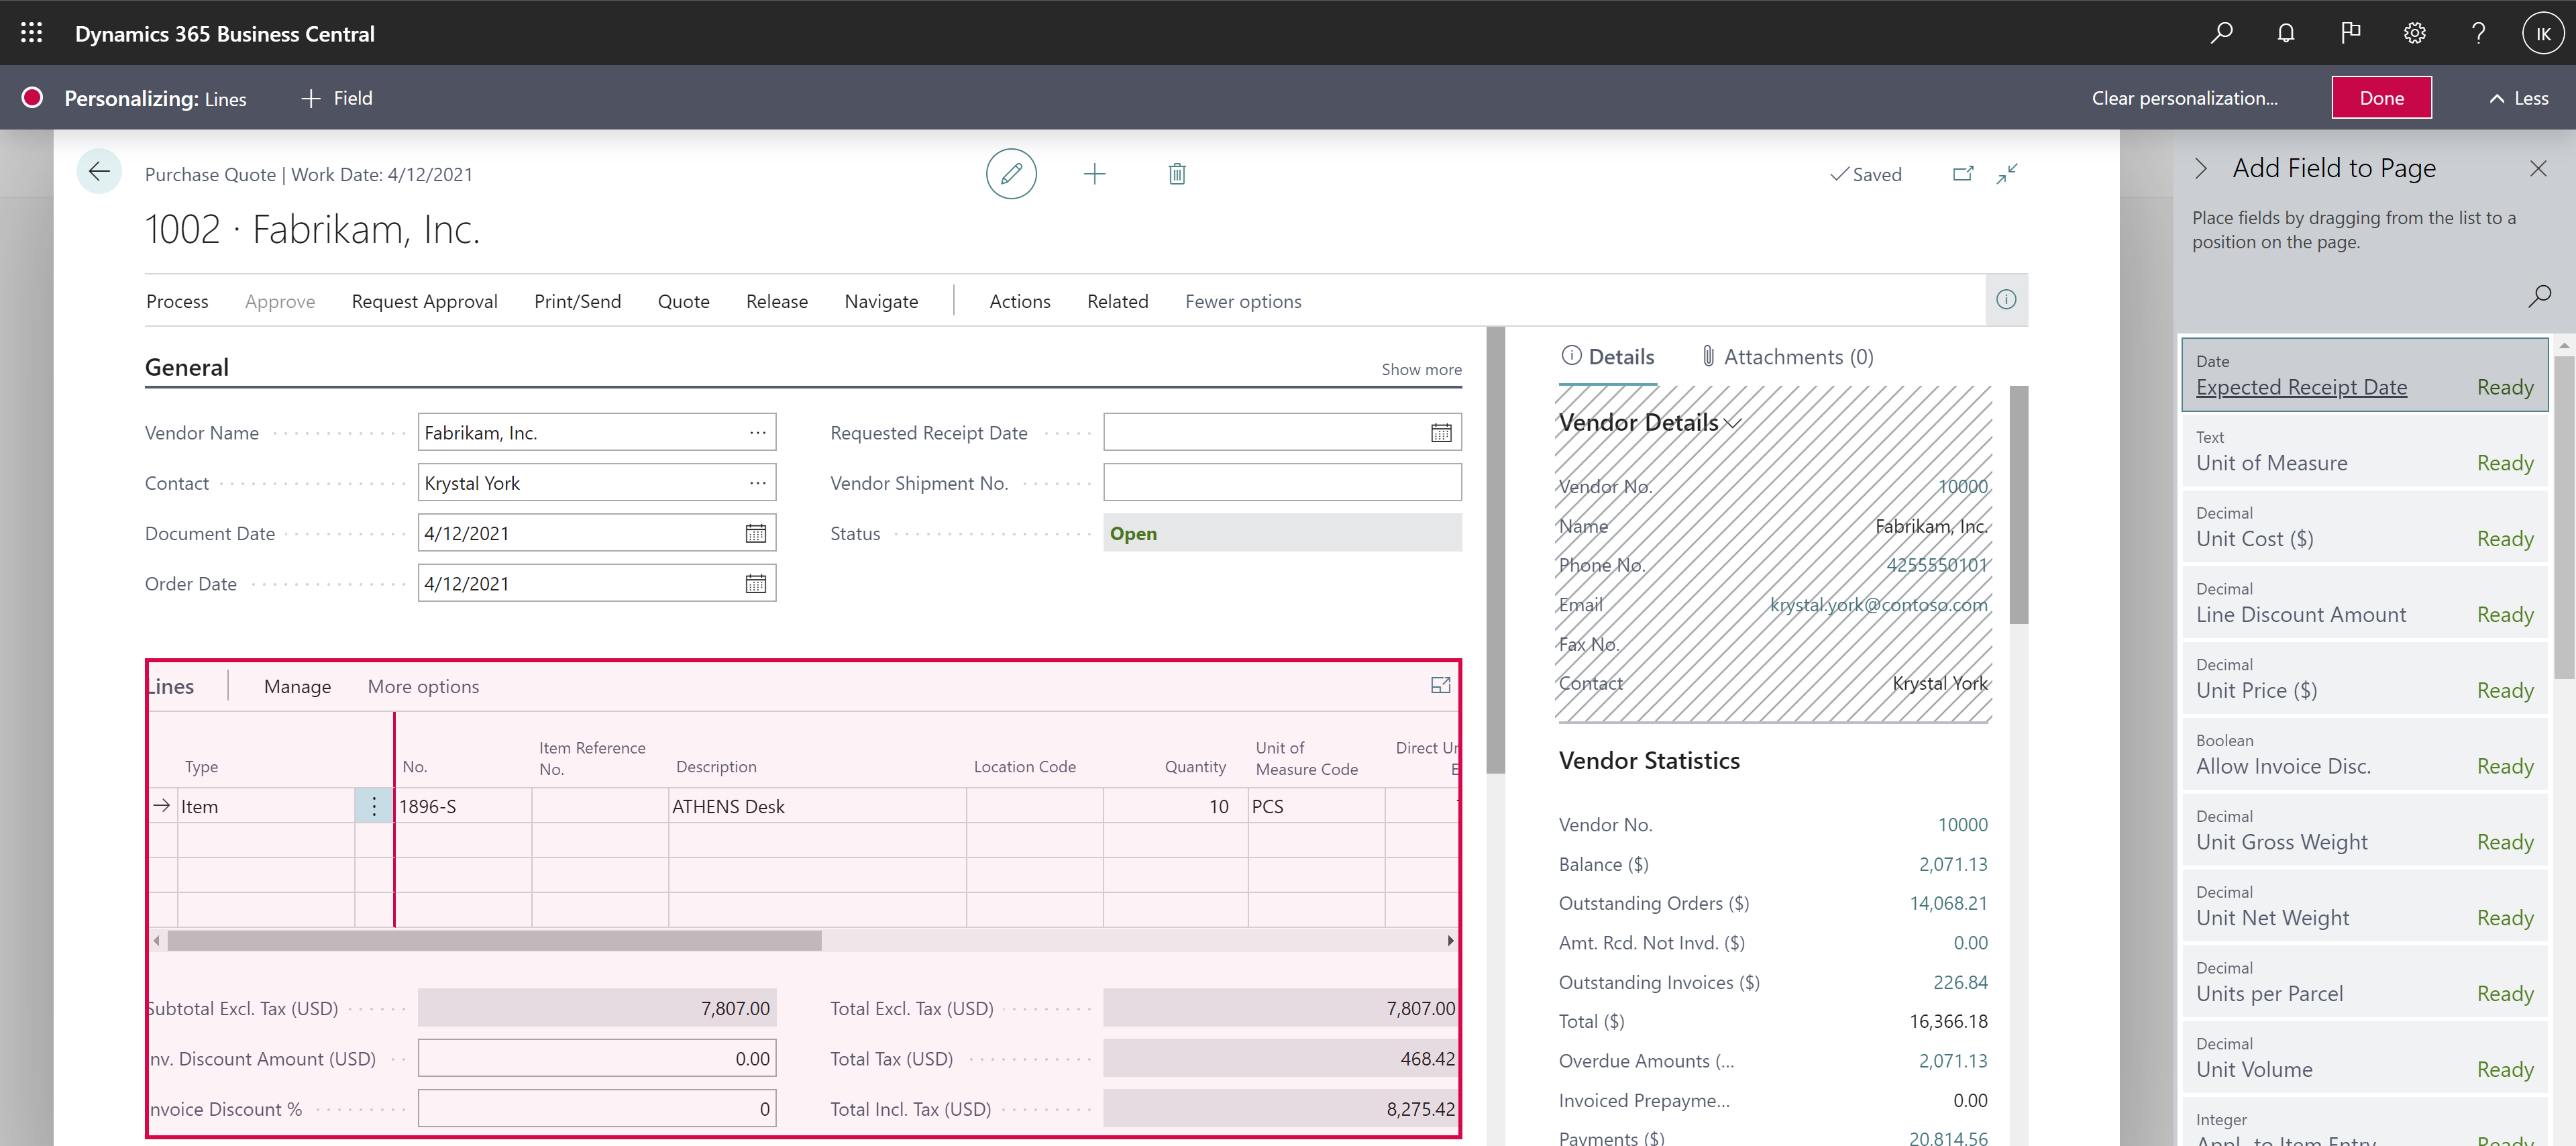Click Clear personalization button top bar

(x=2185, y=97)
